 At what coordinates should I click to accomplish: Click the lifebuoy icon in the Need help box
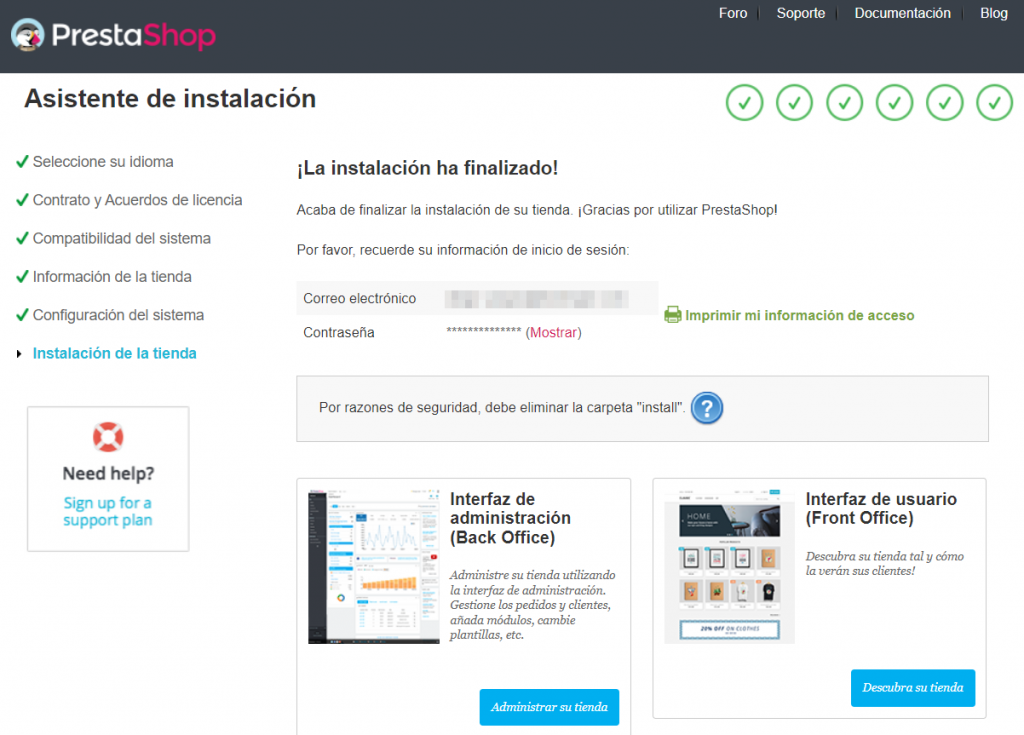coord(108,436)
